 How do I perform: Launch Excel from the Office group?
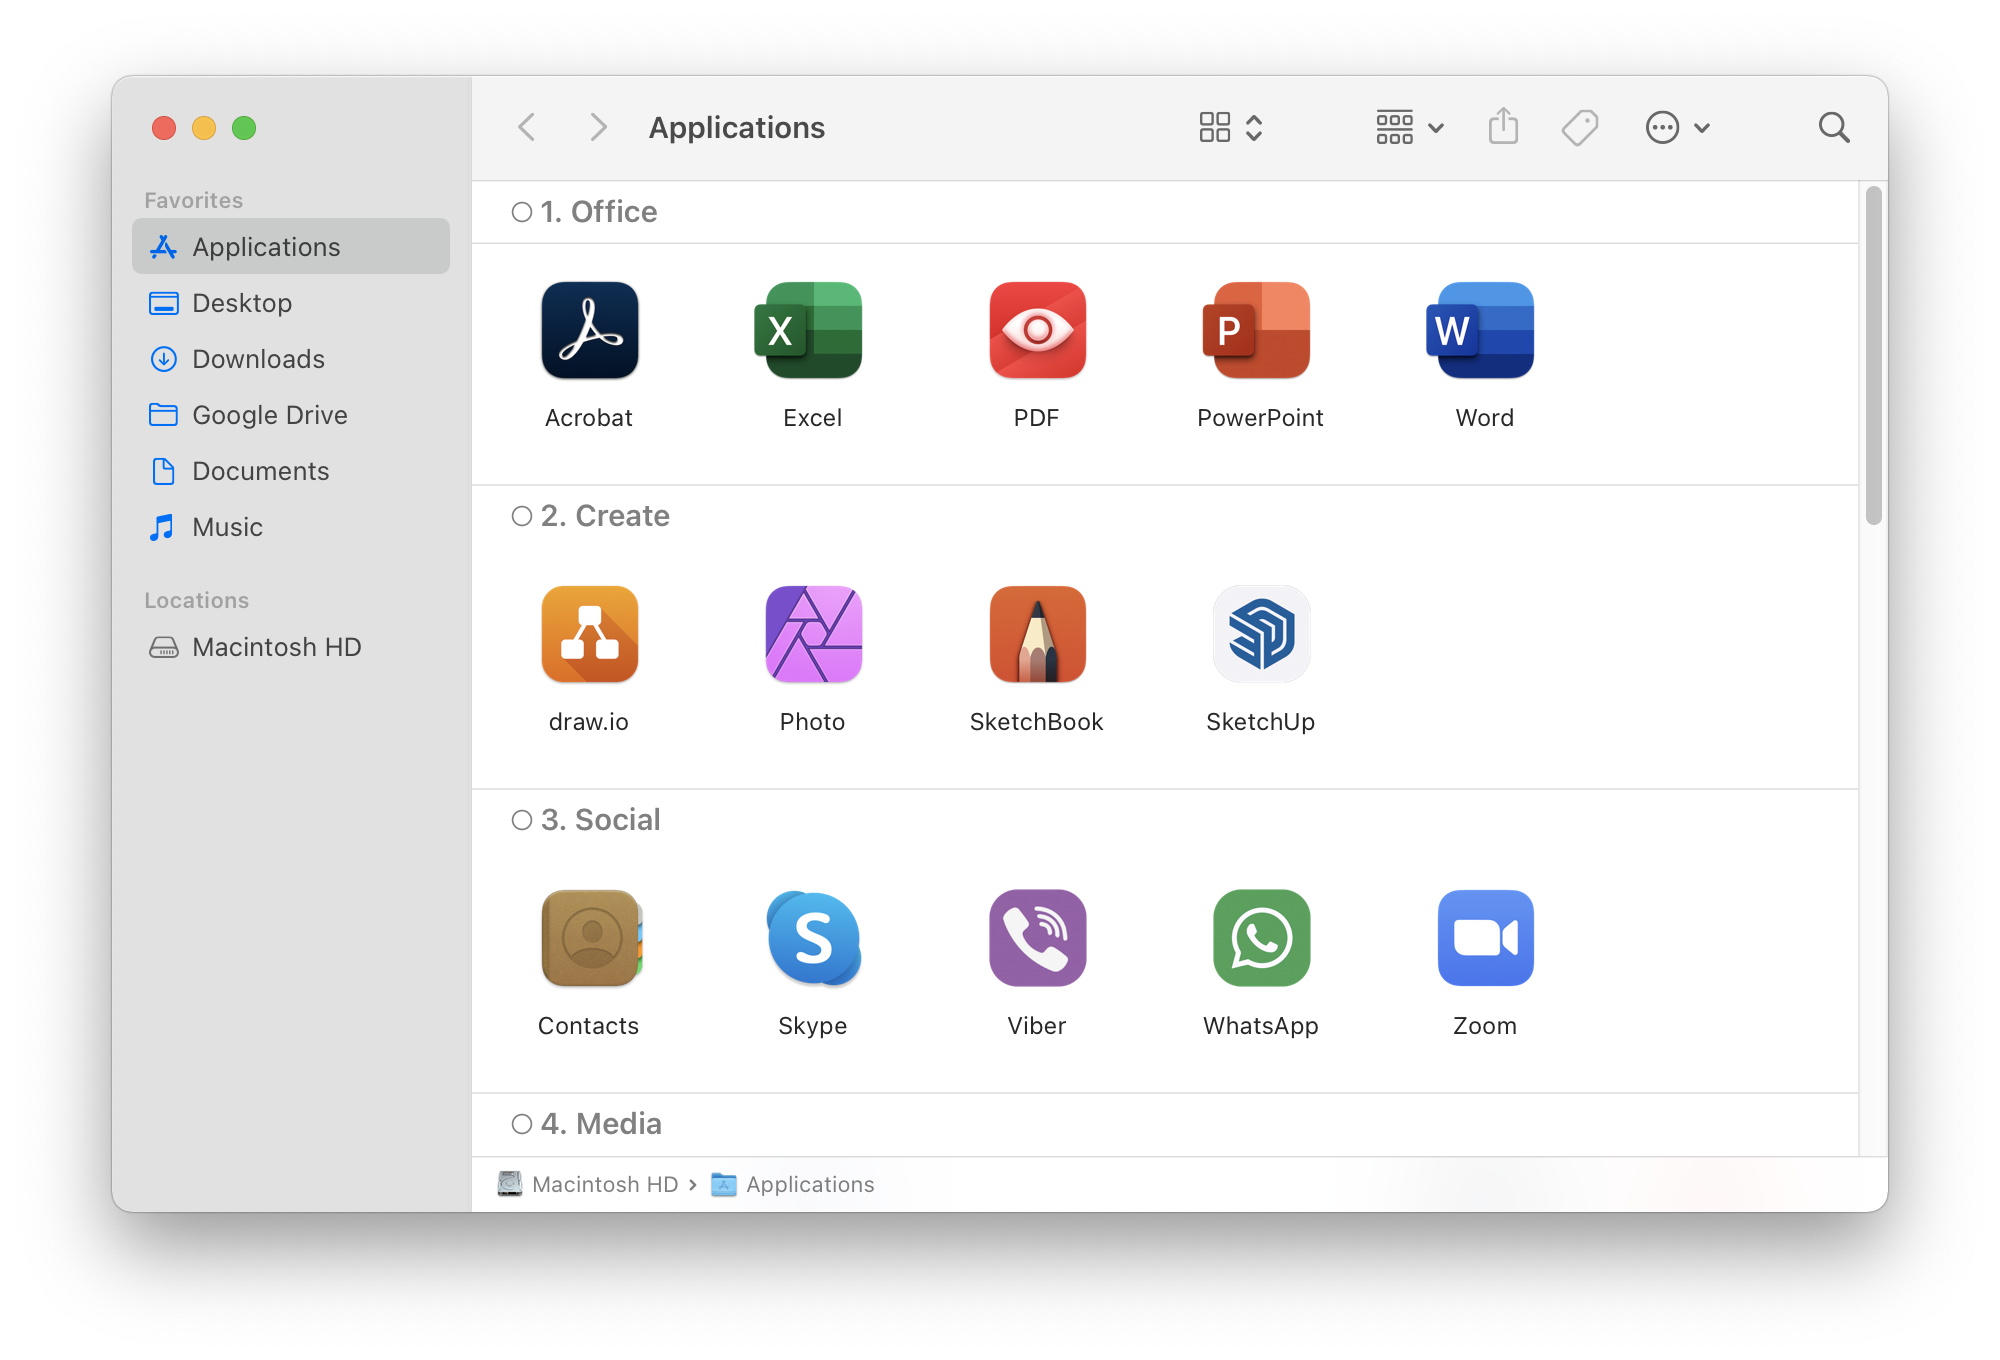[x=812, y=331]
